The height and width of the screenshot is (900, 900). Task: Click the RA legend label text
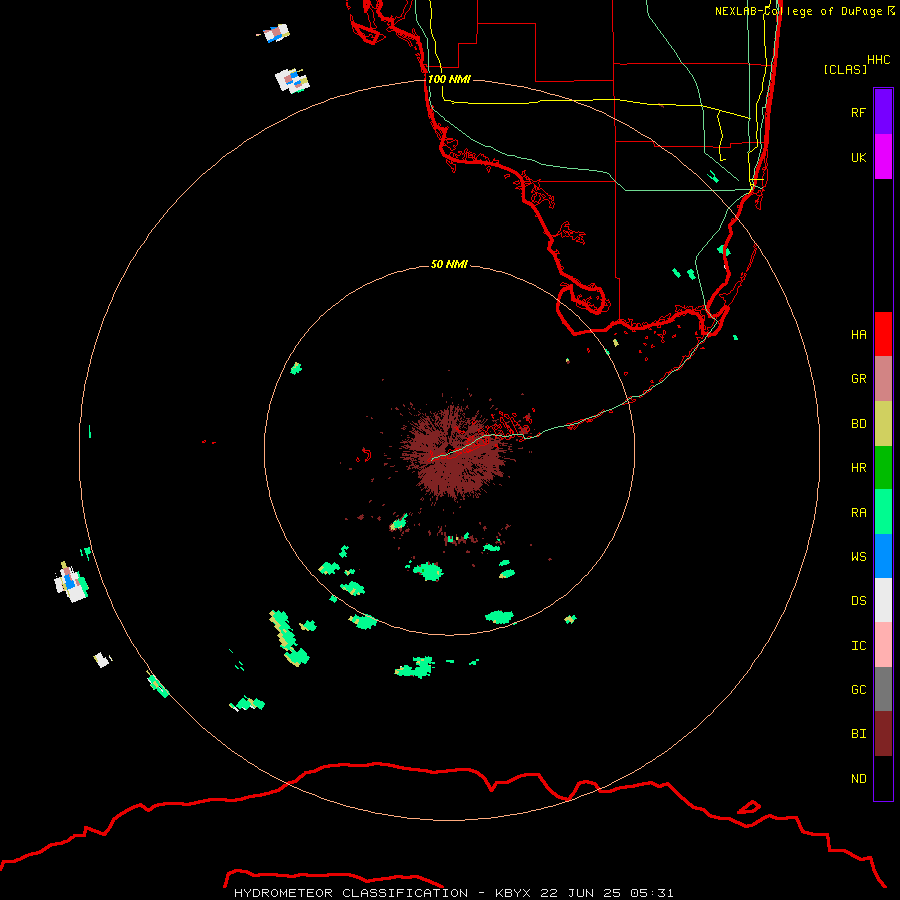click(x=859, y=512)
